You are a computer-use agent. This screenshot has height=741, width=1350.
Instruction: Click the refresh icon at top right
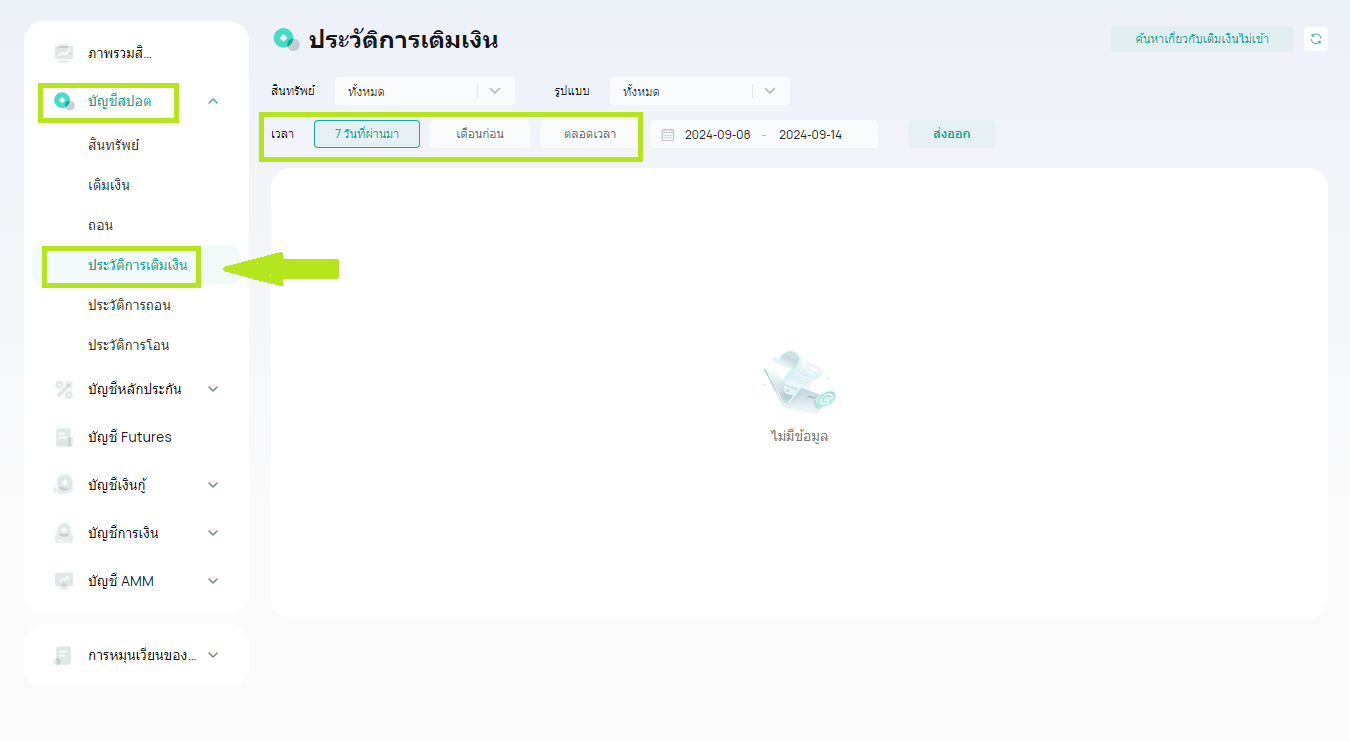[1316, 39]
